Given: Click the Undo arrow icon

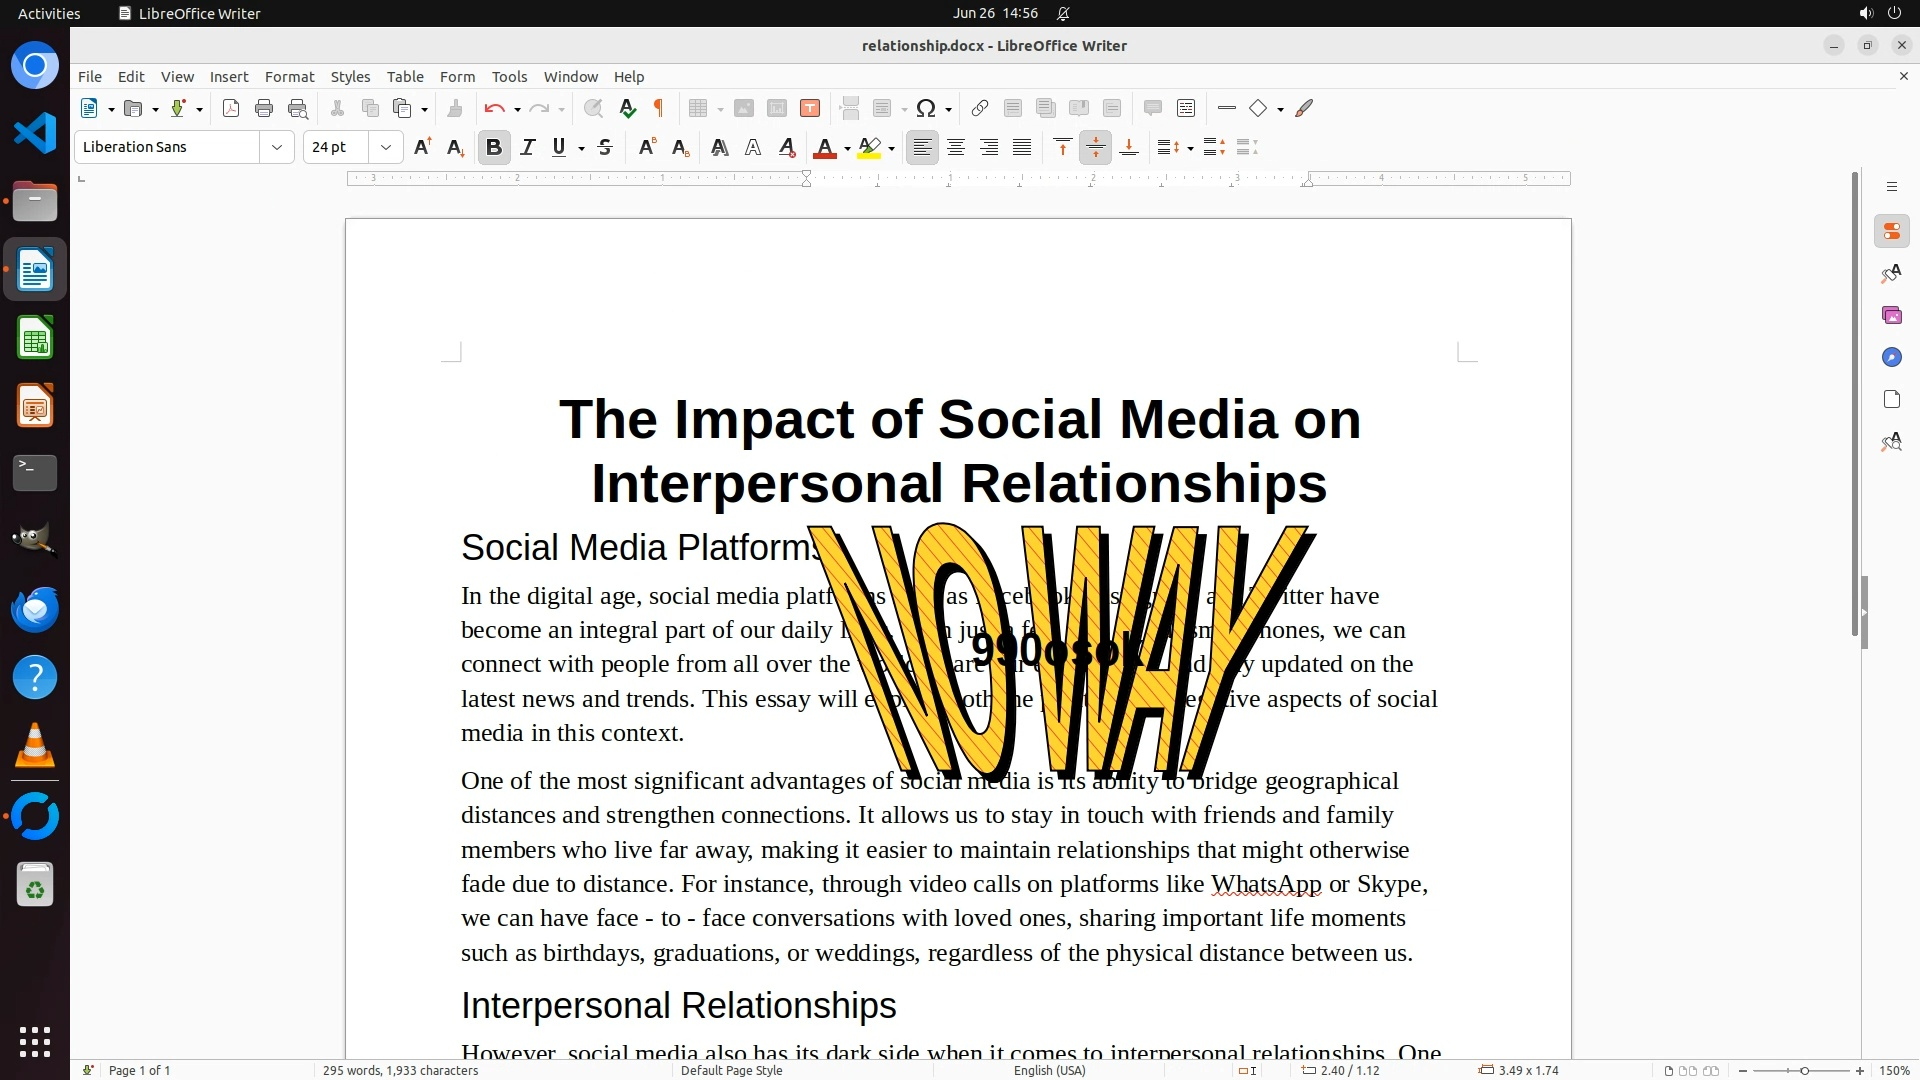Looking at the screenshot, I should click(x=494, y=109).
